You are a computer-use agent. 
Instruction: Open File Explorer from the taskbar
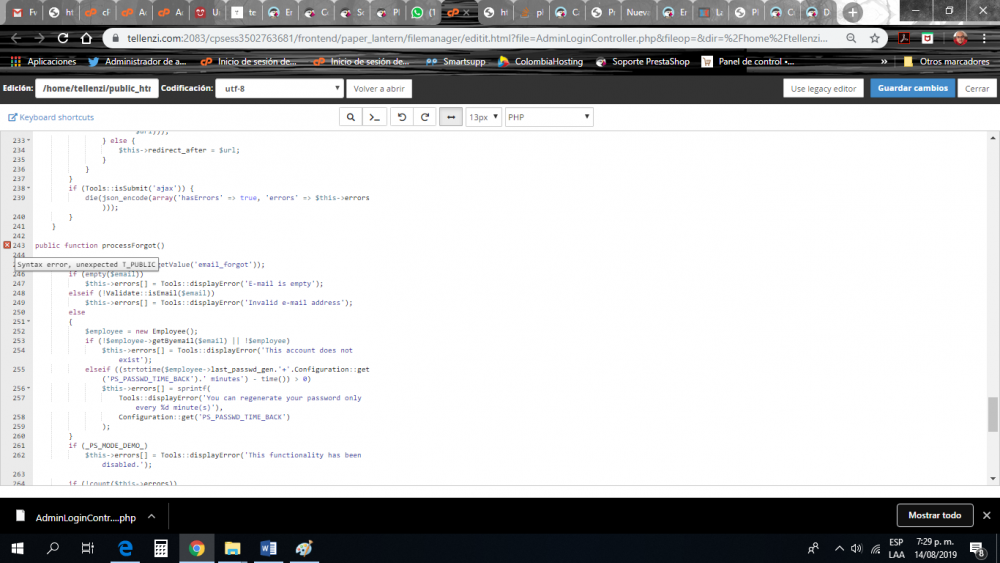coord(233,548)
